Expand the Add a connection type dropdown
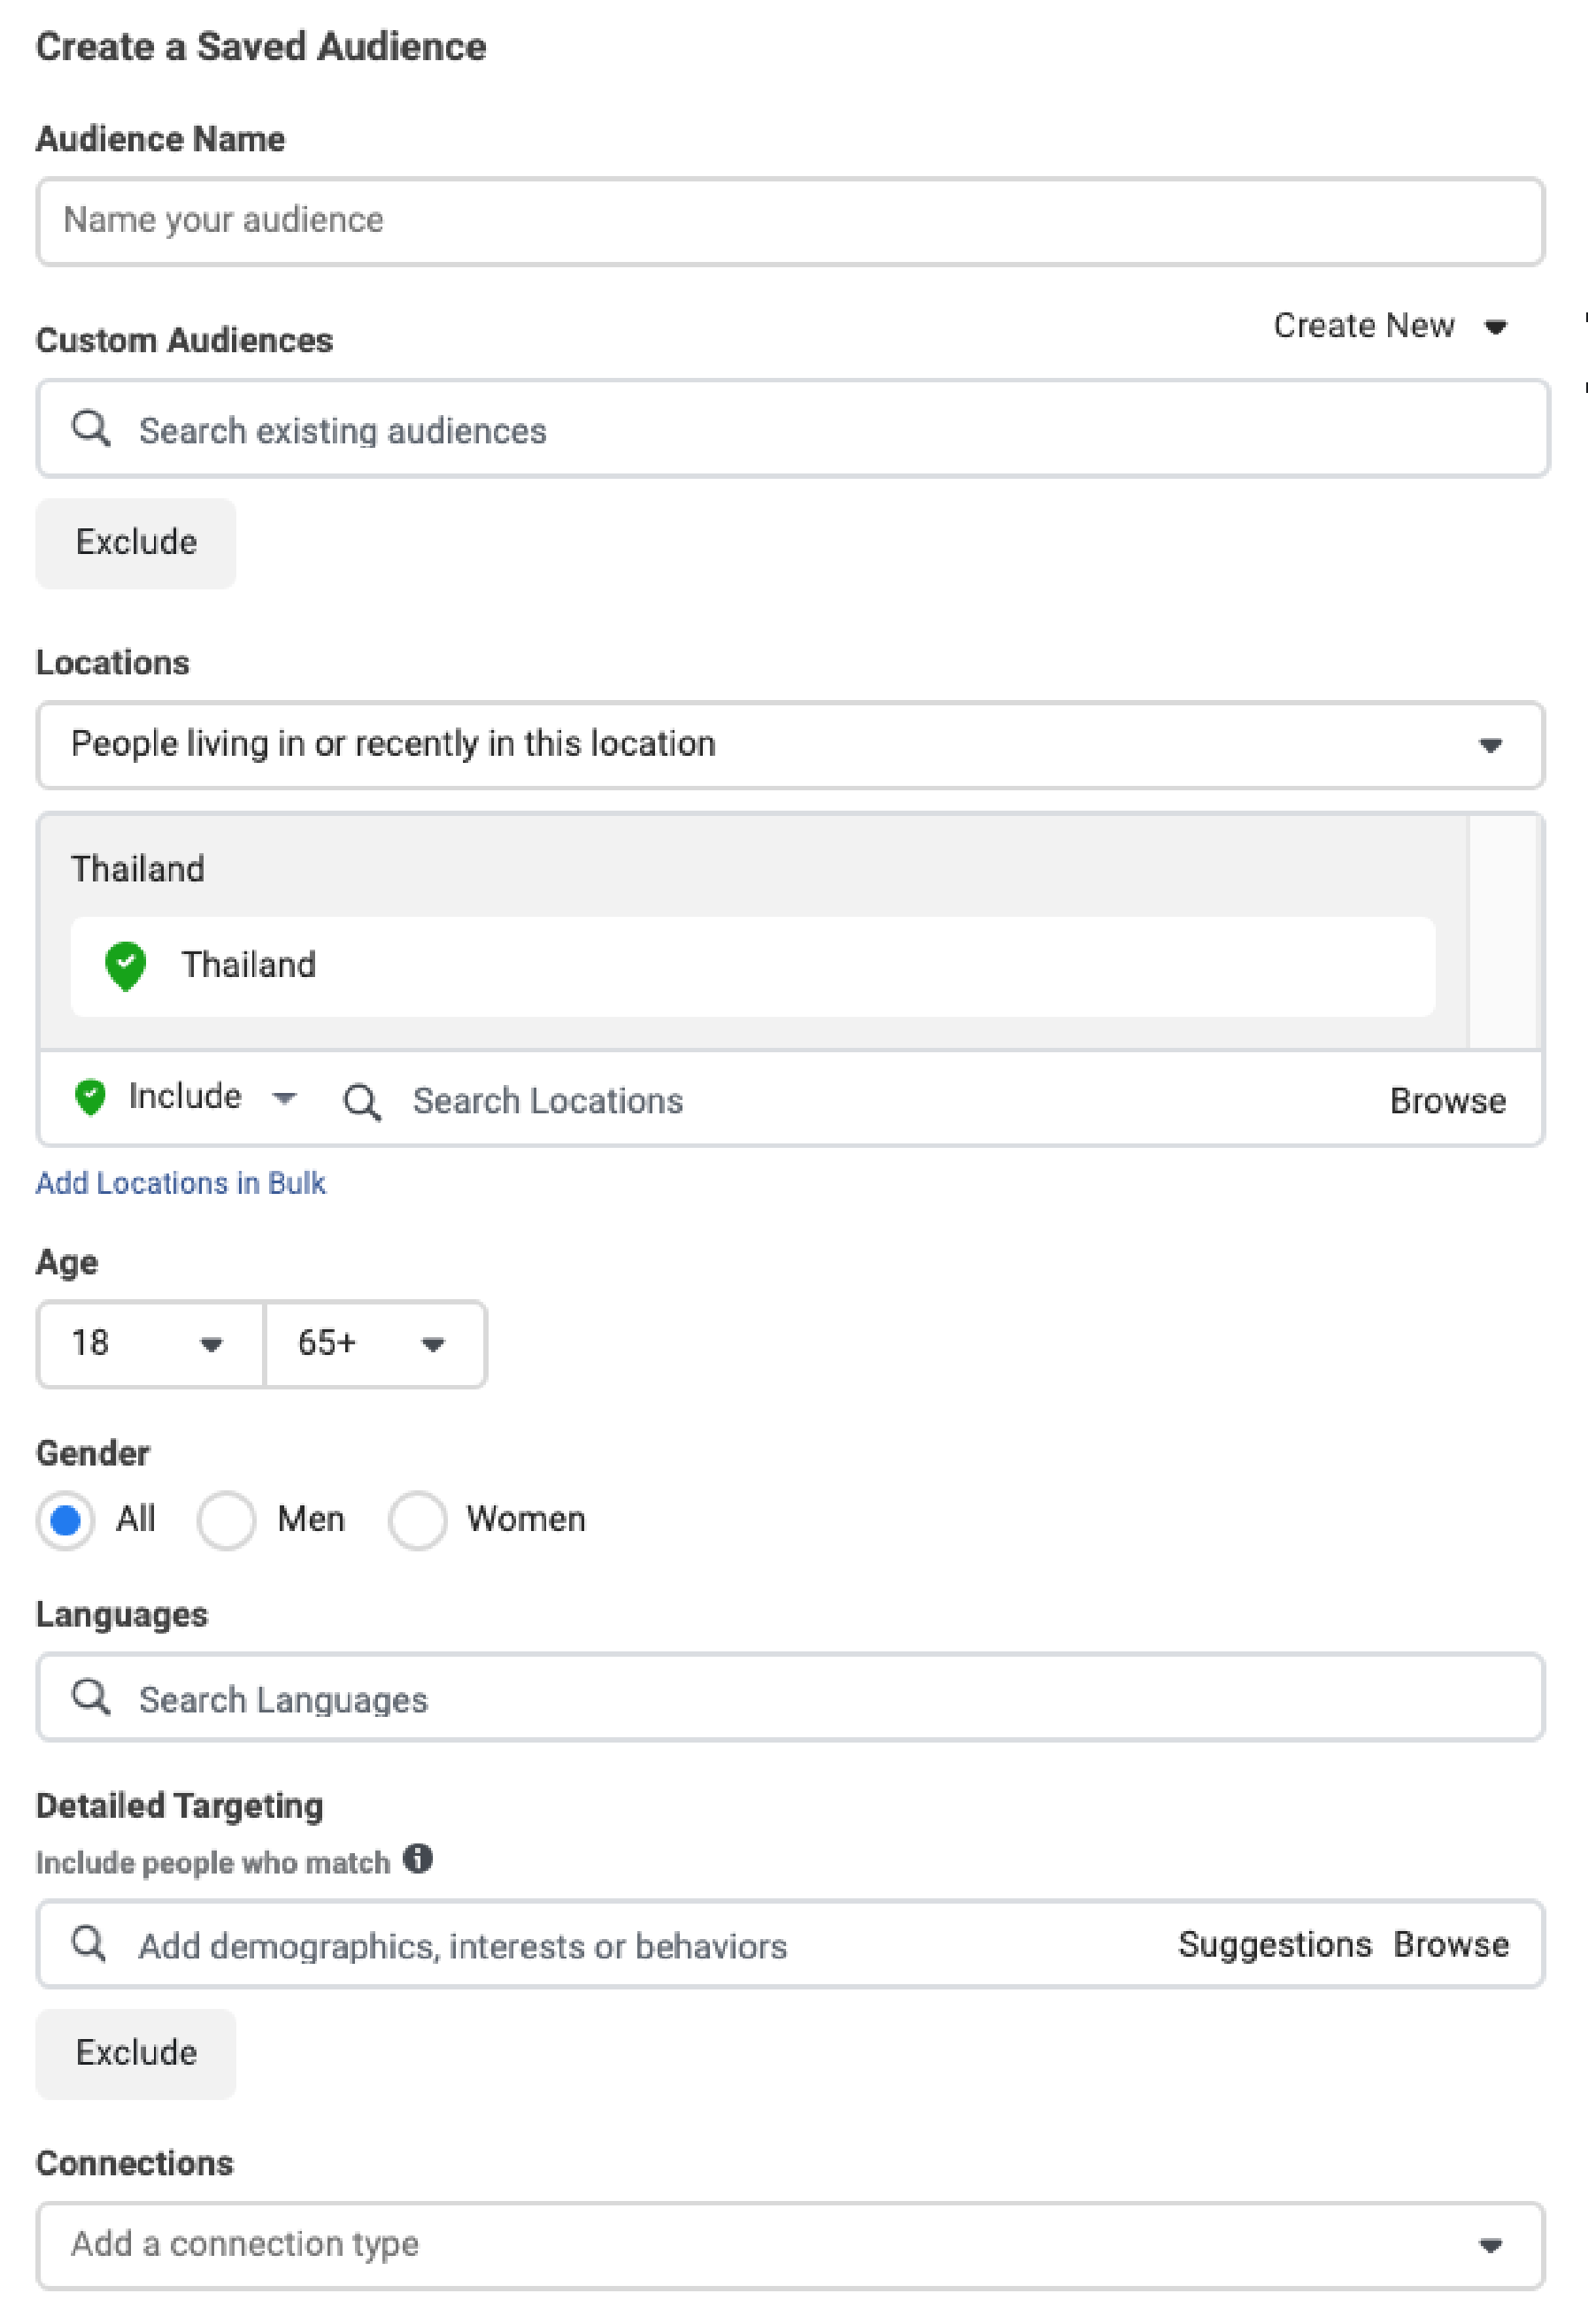Screen dimensions: 1588x2324 click(791, 2245)
